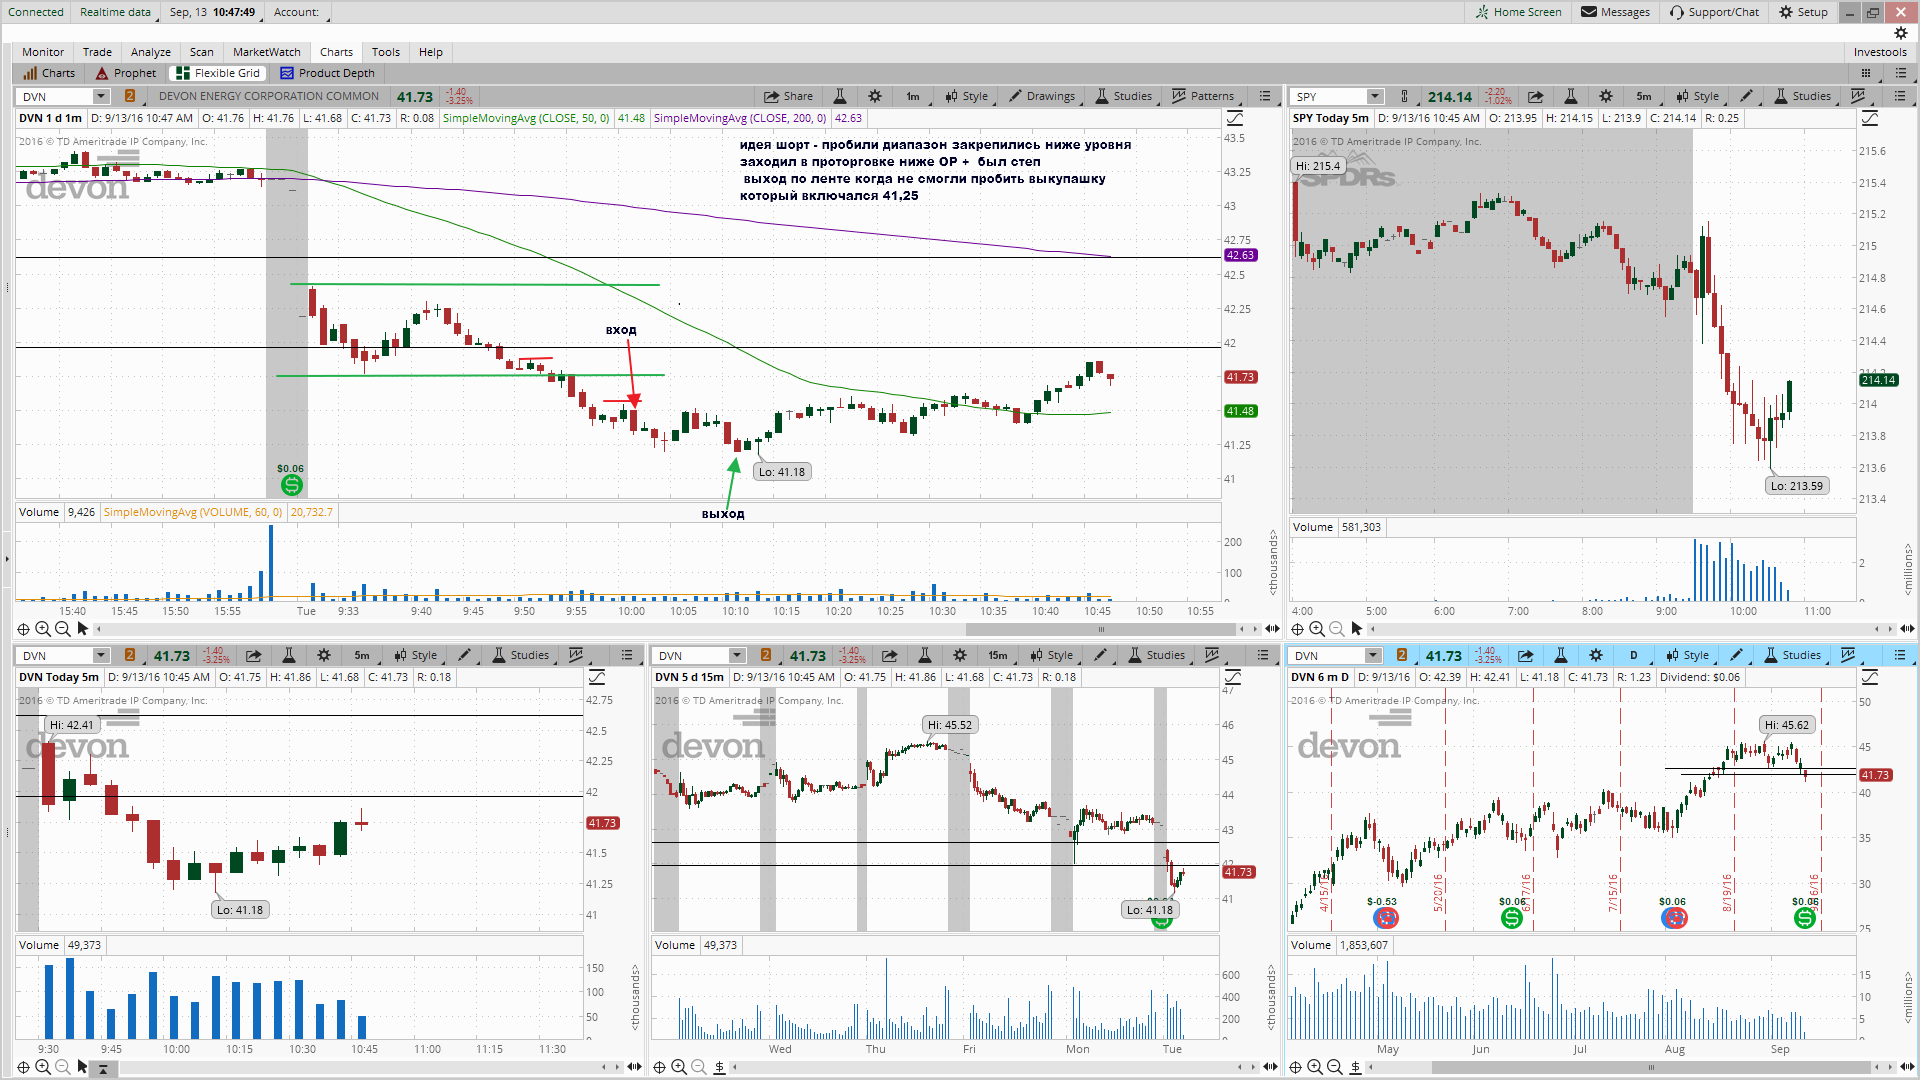This screenshot has width=1920, height=1080.
Task: Open the Home Screen button
Action: [1518, 12]
